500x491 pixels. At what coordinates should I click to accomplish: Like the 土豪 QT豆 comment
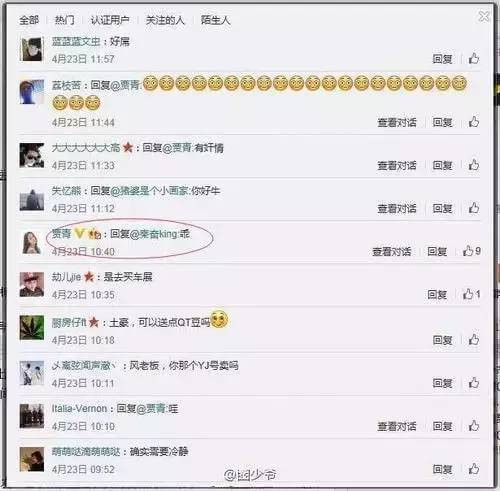pyautogui.click(x=474, y=340)
